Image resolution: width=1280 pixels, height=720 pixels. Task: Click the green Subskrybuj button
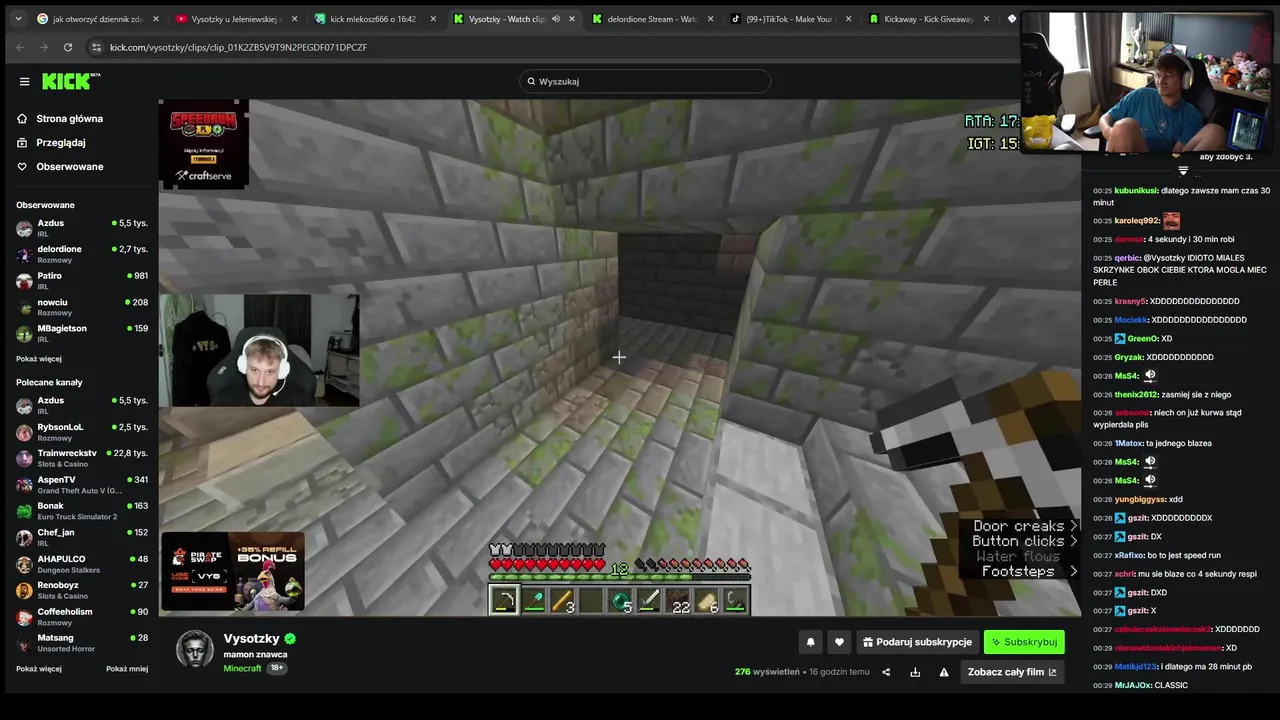(x=1024, y=642)
